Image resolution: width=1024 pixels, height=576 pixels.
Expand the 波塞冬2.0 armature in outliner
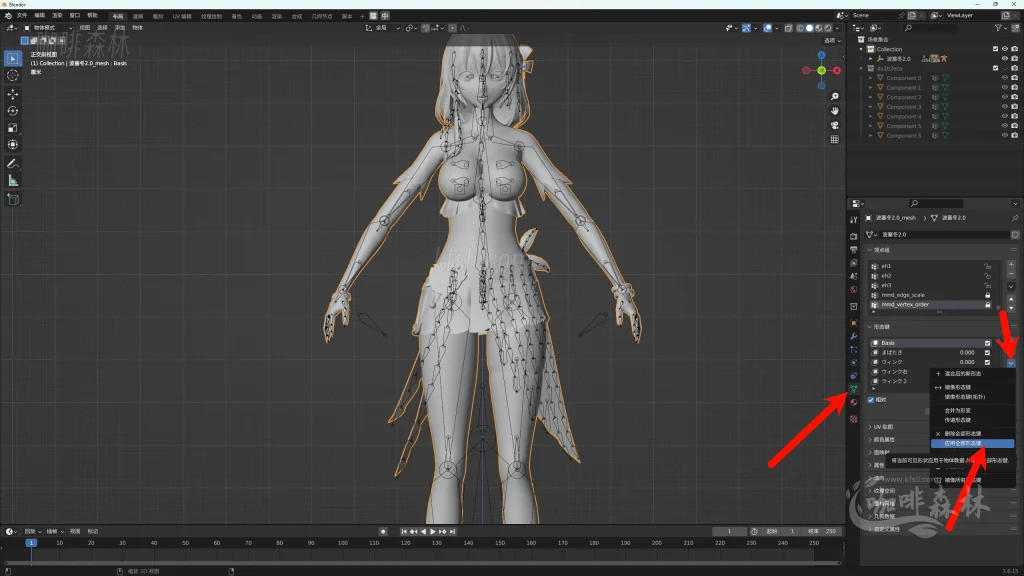tap(871, 59)
